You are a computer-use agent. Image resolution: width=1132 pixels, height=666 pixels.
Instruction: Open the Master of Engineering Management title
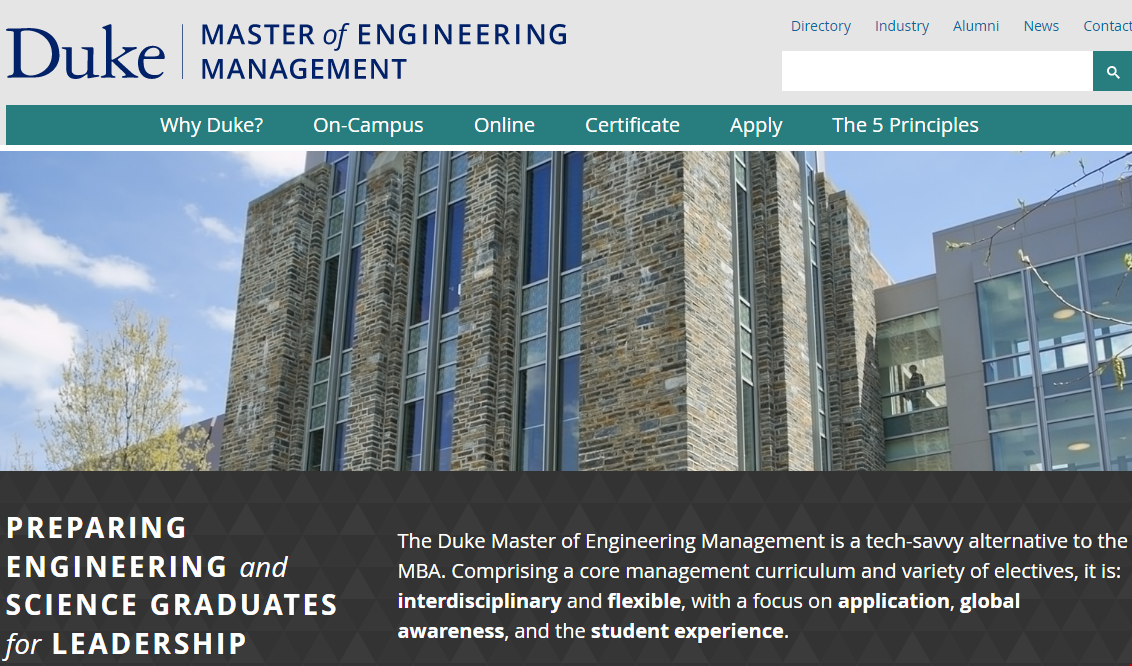(x=383, y=52)
